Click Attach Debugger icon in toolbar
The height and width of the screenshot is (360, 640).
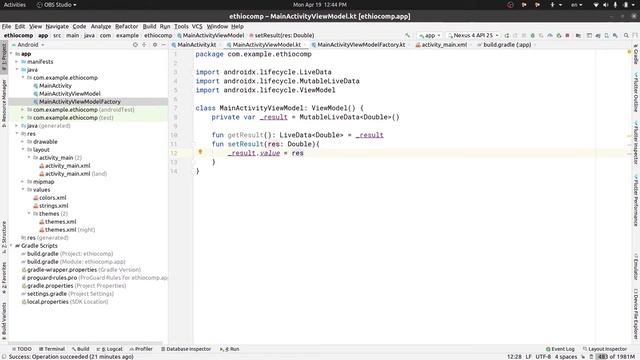559,36
